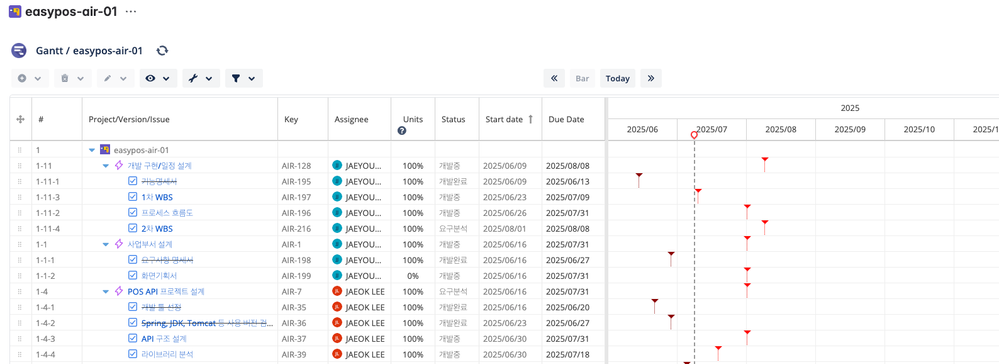The image size is (999, 364).
Task: Click the 2025/08 month header in timeline
Action: (780, 129)
